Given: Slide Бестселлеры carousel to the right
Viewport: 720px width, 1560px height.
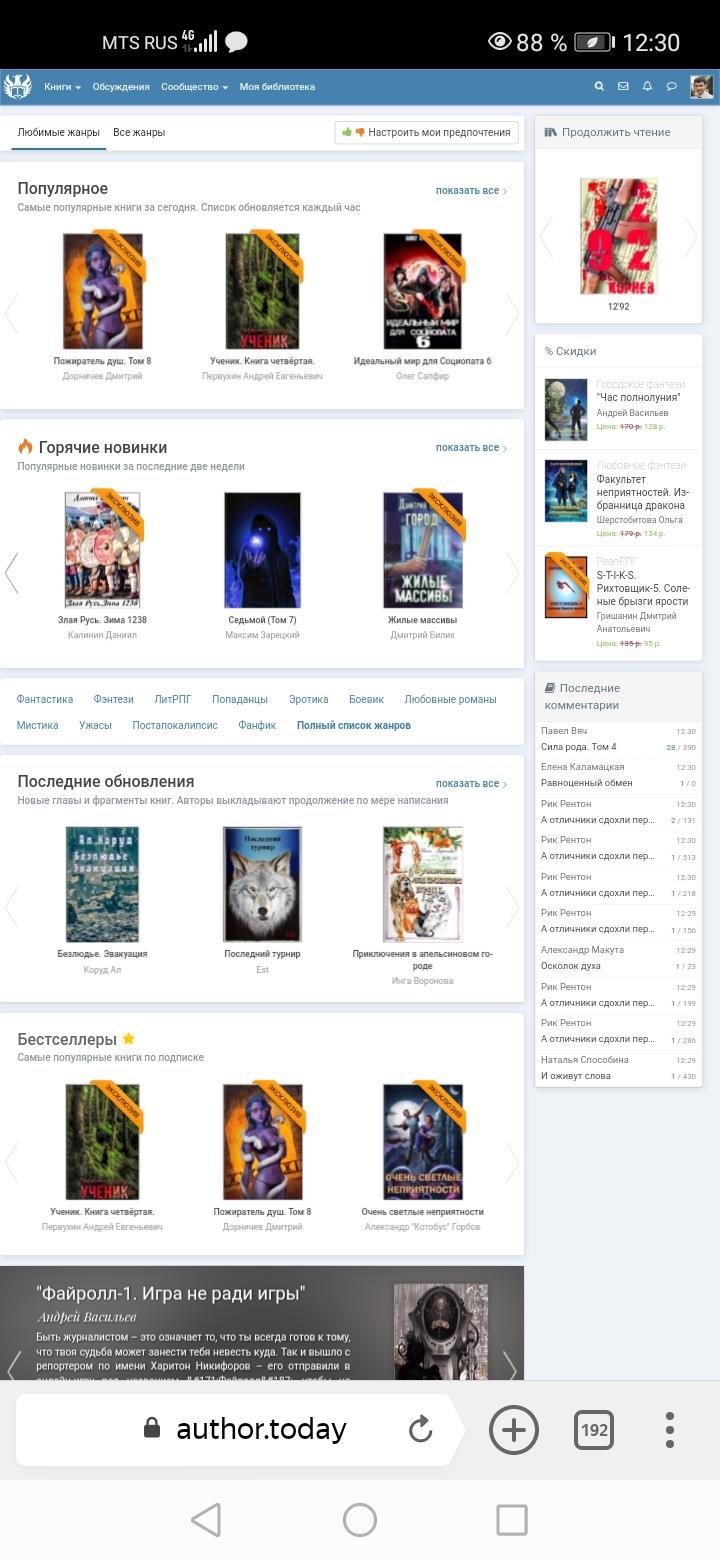Looking at the screenshot, I should point(512,1163).
